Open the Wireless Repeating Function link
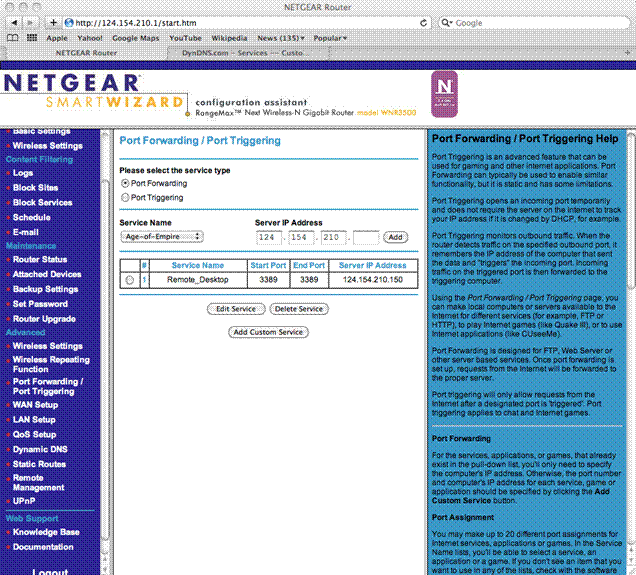 point(51,364)
